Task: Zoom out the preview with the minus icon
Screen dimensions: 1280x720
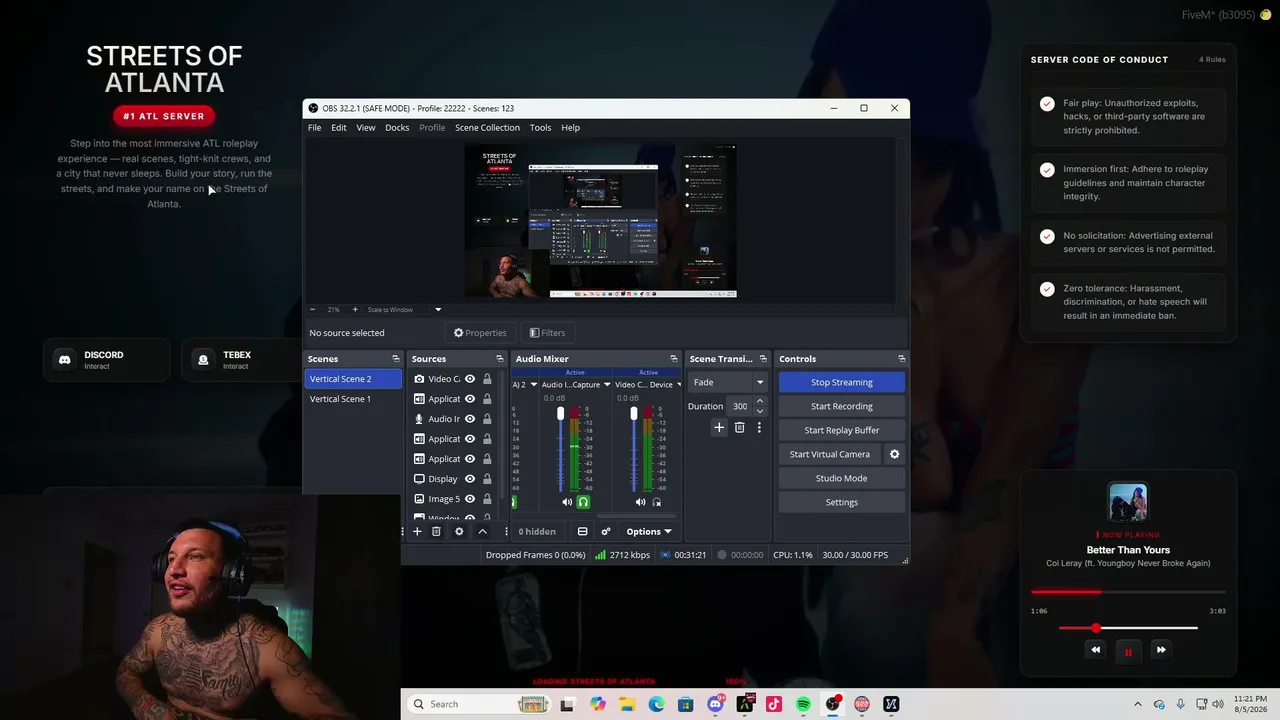Action: pos(312,309)
